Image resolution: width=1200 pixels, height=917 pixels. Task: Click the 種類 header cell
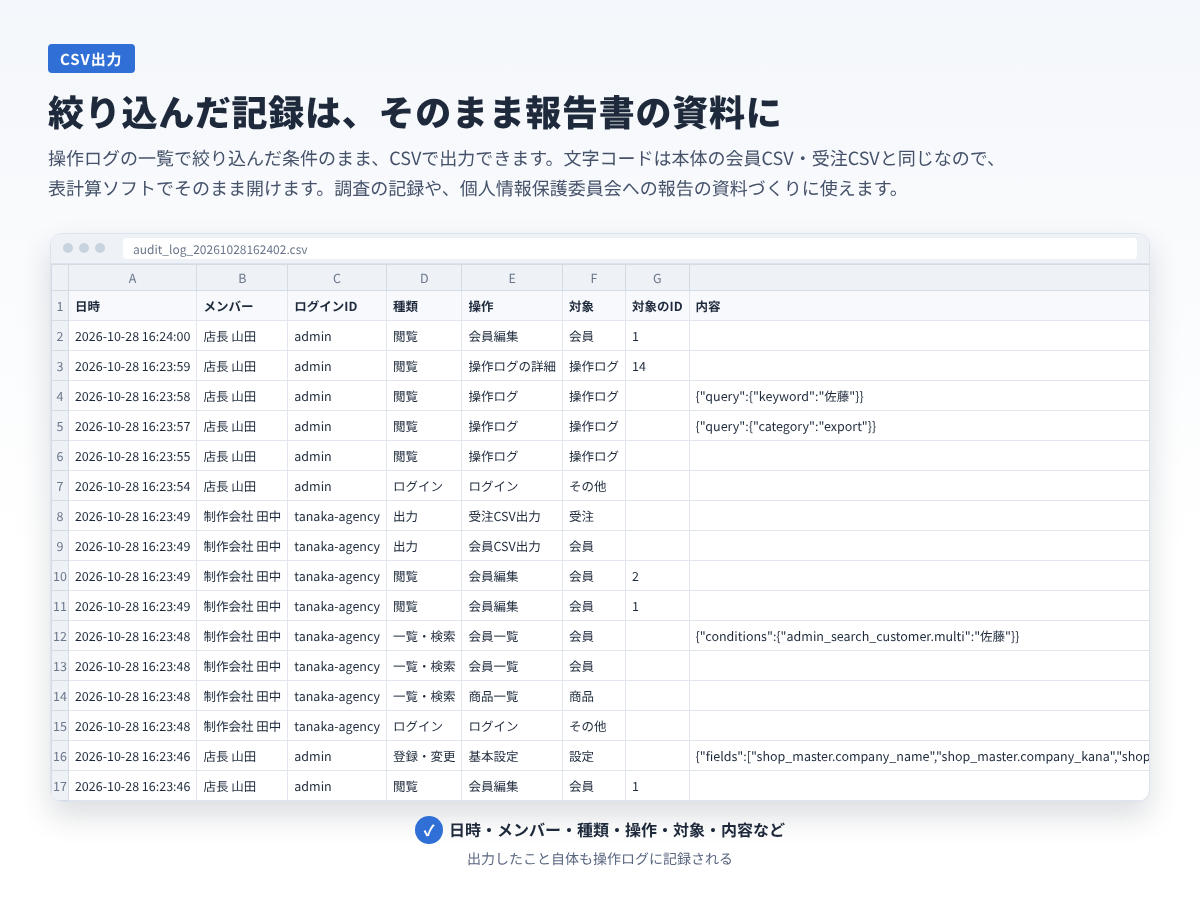click(424, 306)
